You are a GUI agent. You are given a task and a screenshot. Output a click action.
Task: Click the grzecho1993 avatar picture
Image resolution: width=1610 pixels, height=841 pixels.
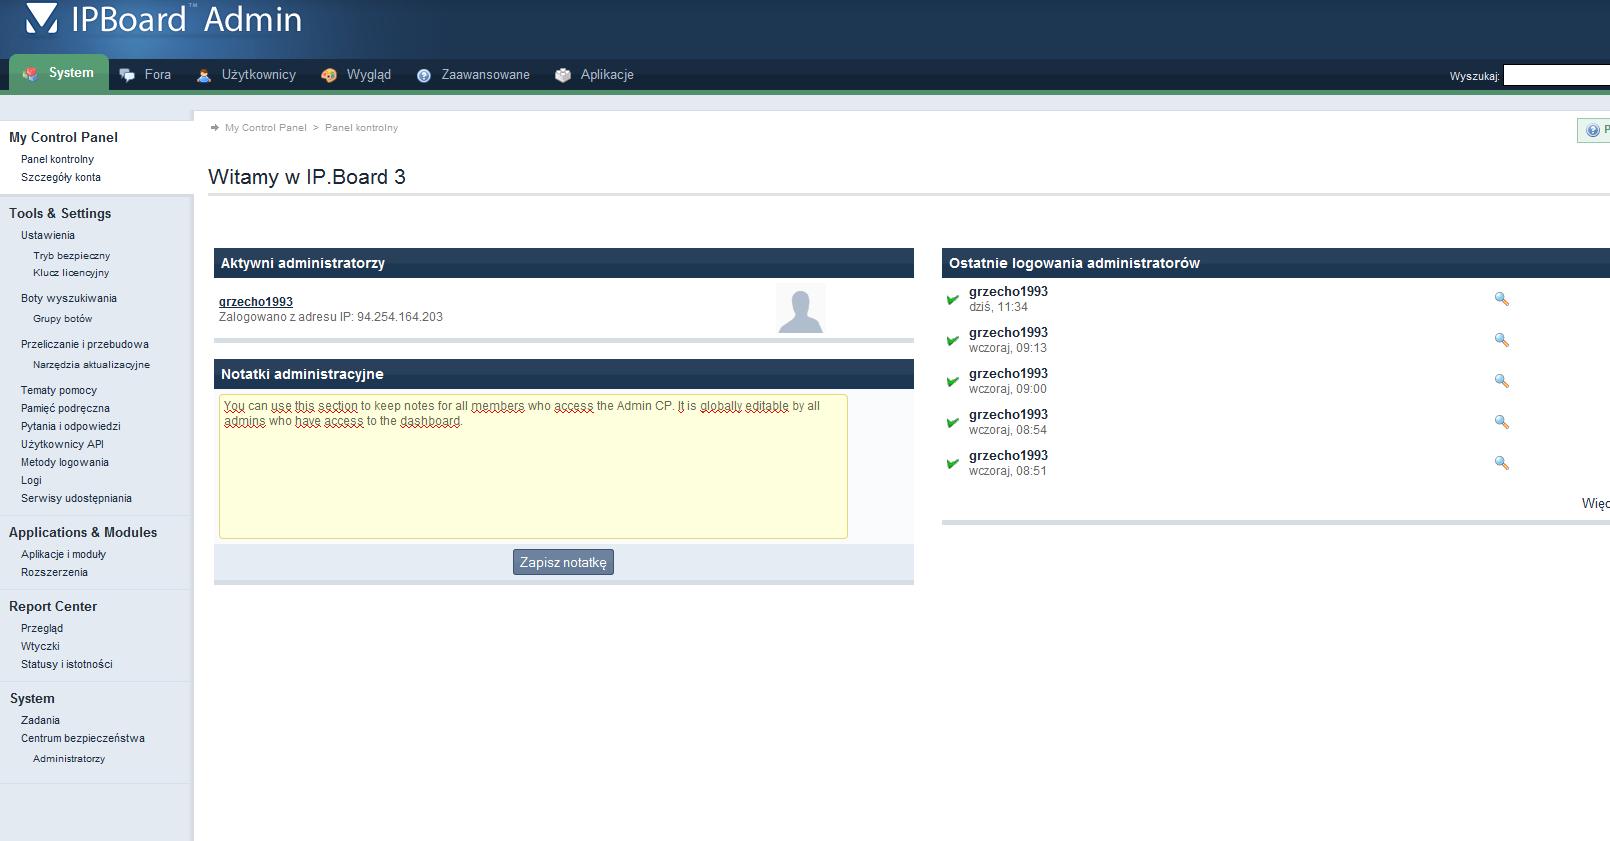pos(800,309)
